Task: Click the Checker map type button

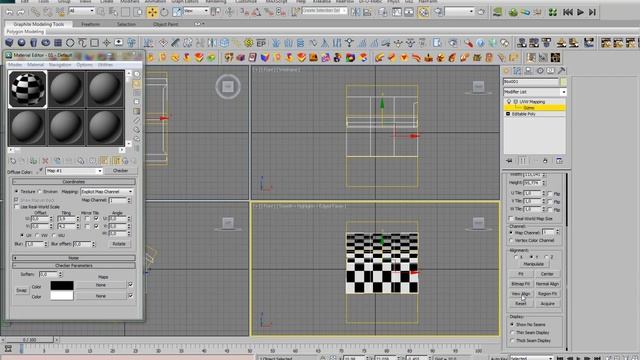Action: 120,171
